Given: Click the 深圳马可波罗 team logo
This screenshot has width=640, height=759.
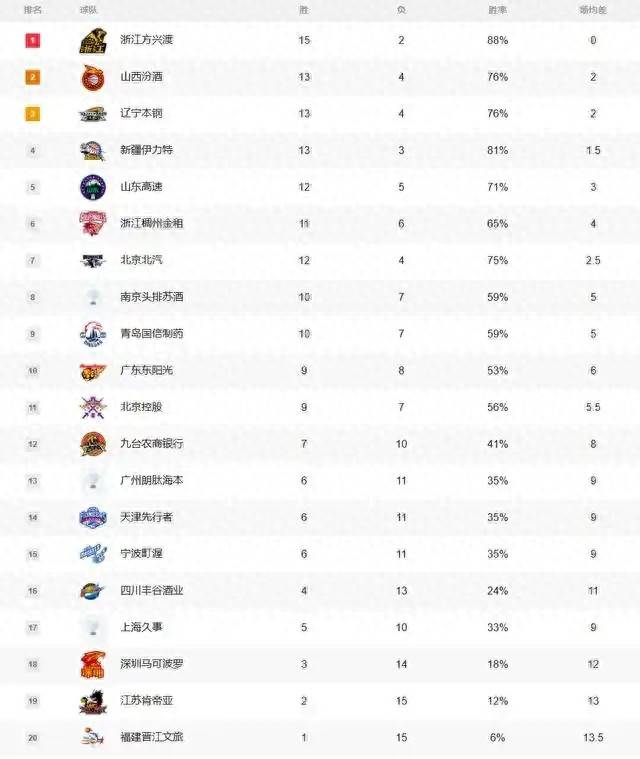Looking at the screenshot, I should tap(92, 664).
